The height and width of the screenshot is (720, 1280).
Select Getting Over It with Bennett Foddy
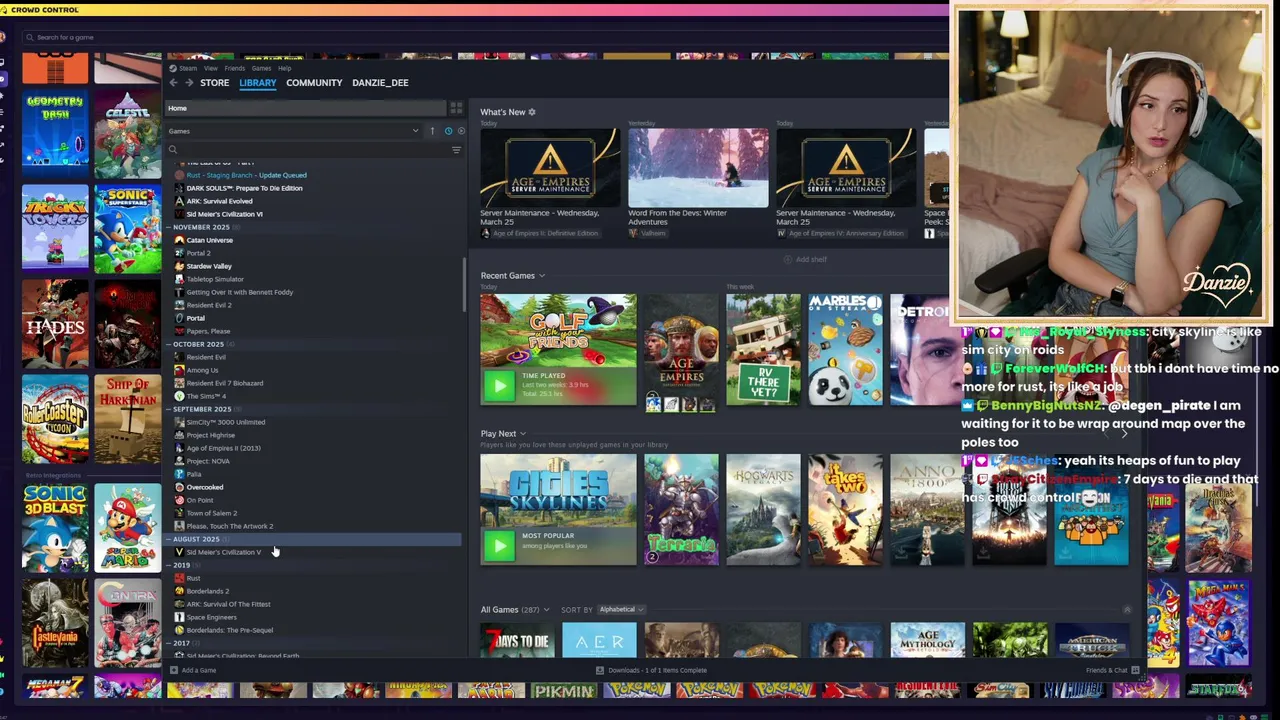coord(239,292)
